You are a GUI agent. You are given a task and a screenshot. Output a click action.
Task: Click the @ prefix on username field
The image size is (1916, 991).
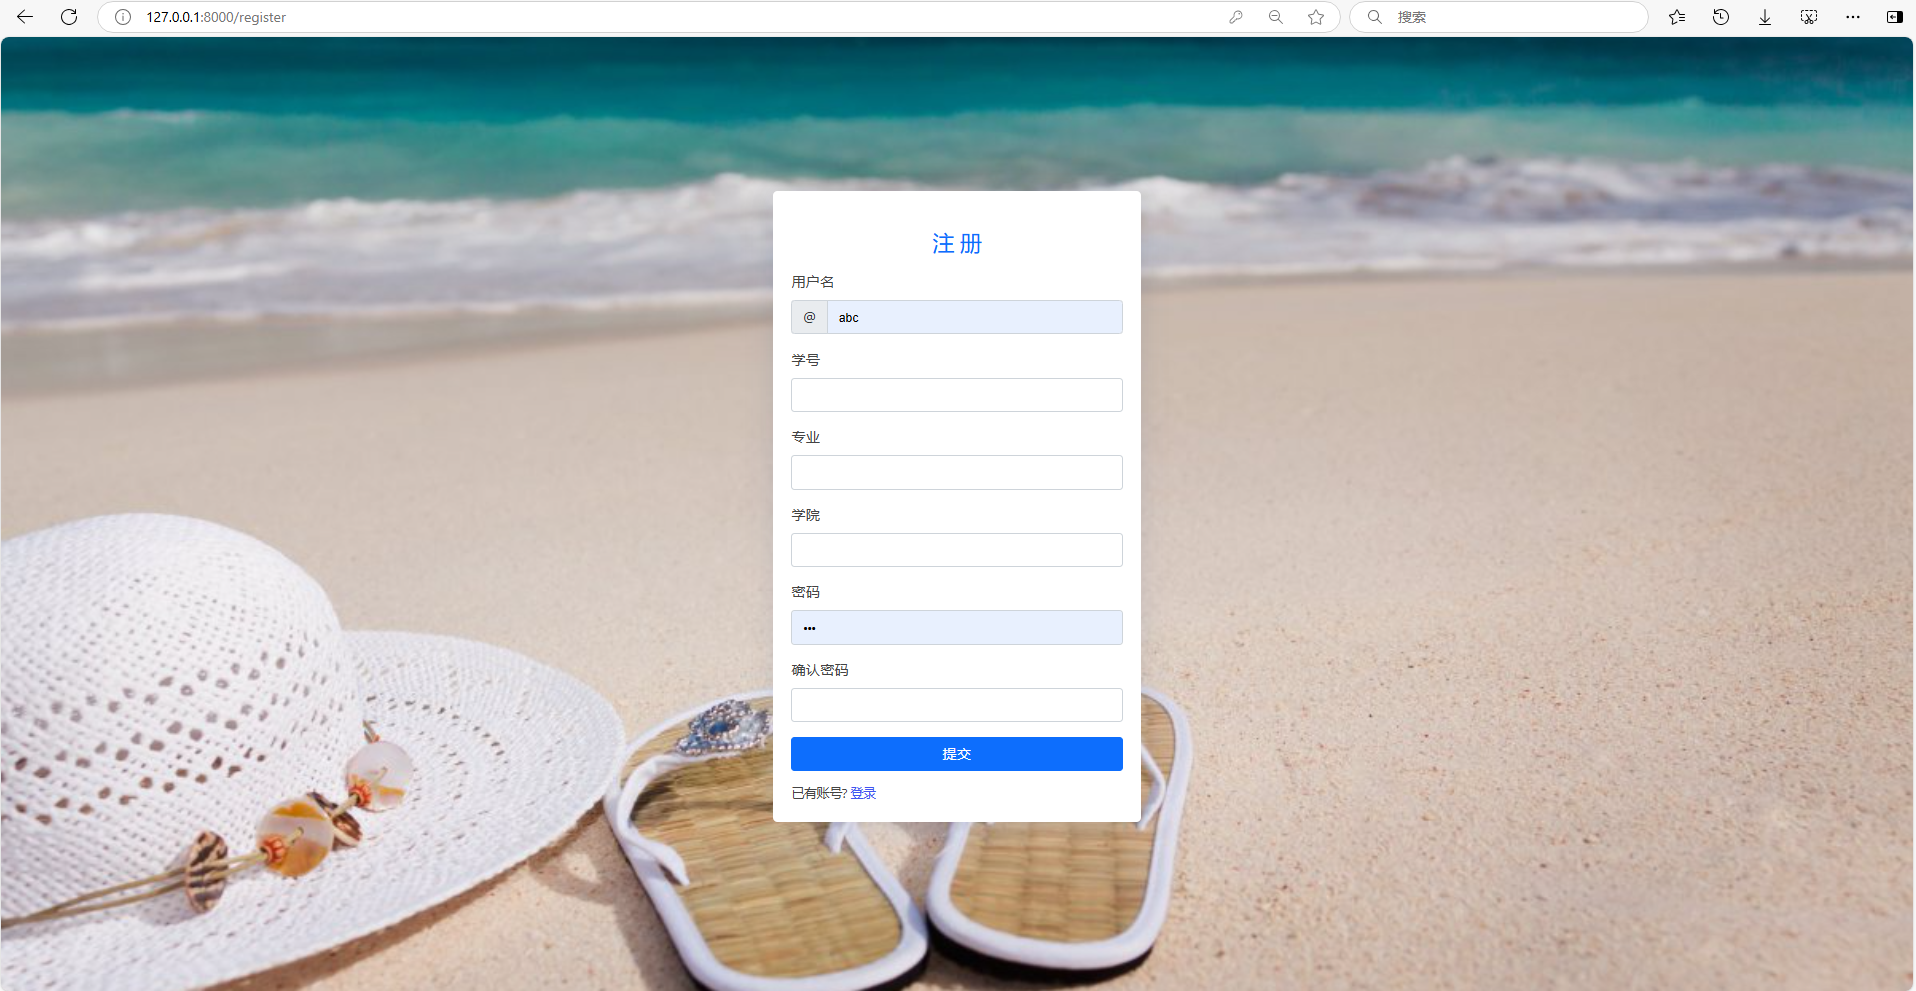pyautogui.click(x=809, y=317)
